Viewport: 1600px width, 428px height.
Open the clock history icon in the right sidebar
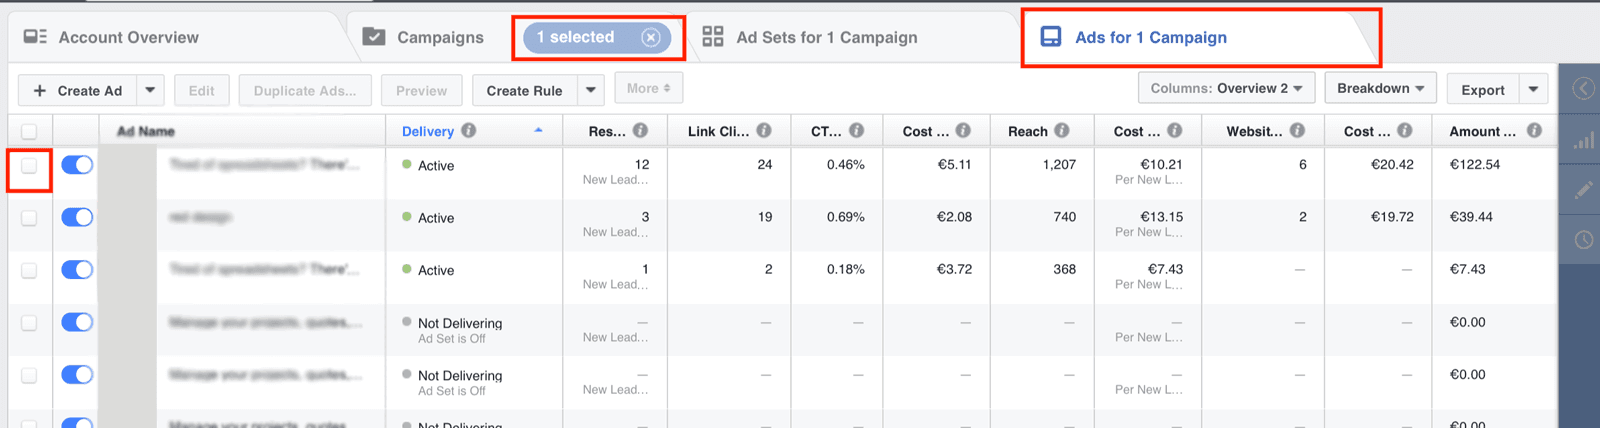point(1583,240)
